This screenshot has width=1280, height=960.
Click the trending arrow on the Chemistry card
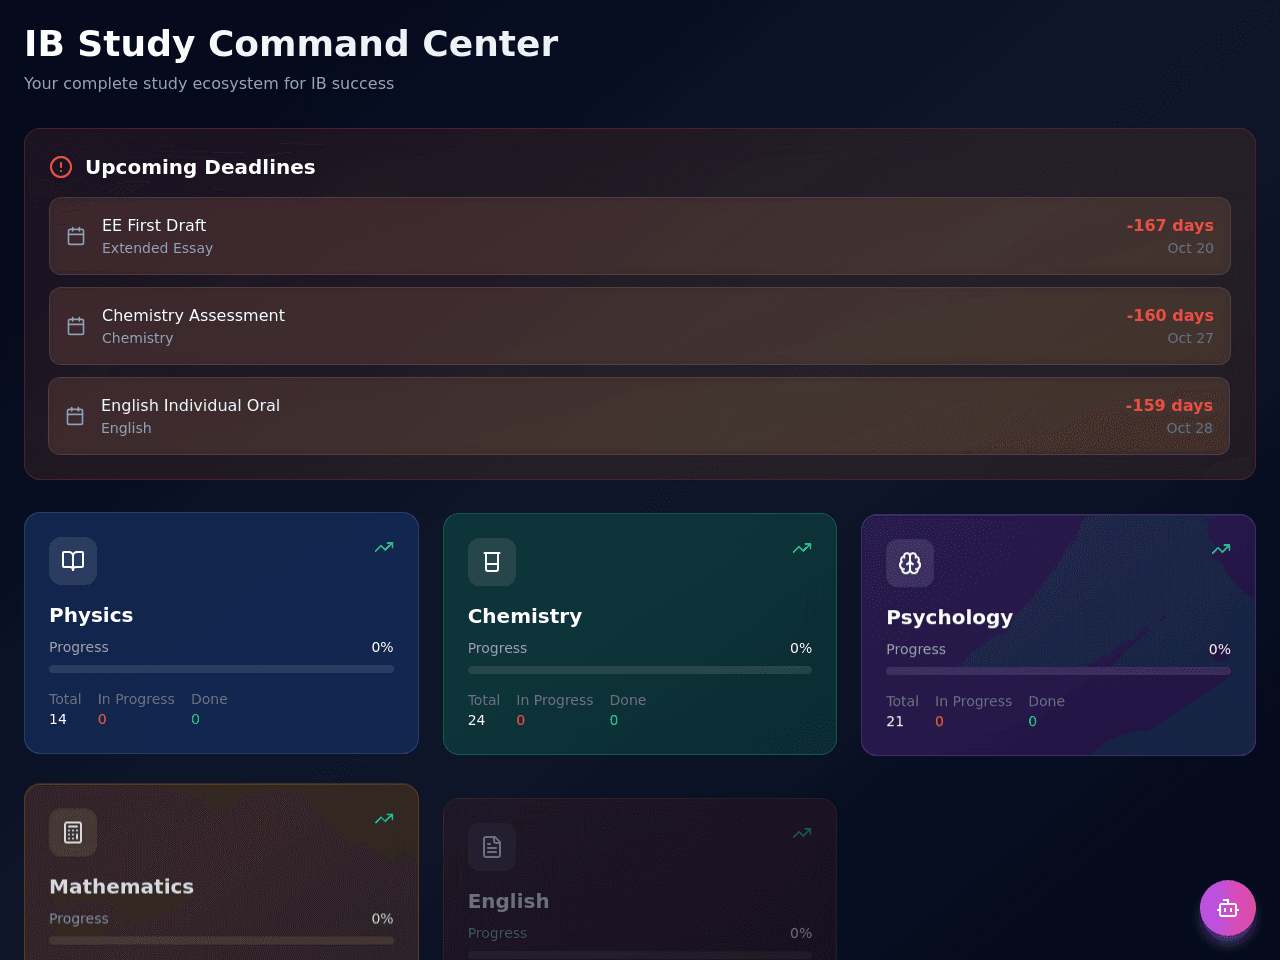(x=802, y=548)
